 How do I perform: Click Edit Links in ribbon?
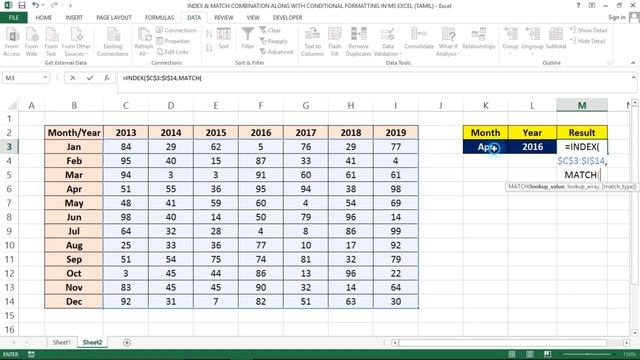pos(172,52)
